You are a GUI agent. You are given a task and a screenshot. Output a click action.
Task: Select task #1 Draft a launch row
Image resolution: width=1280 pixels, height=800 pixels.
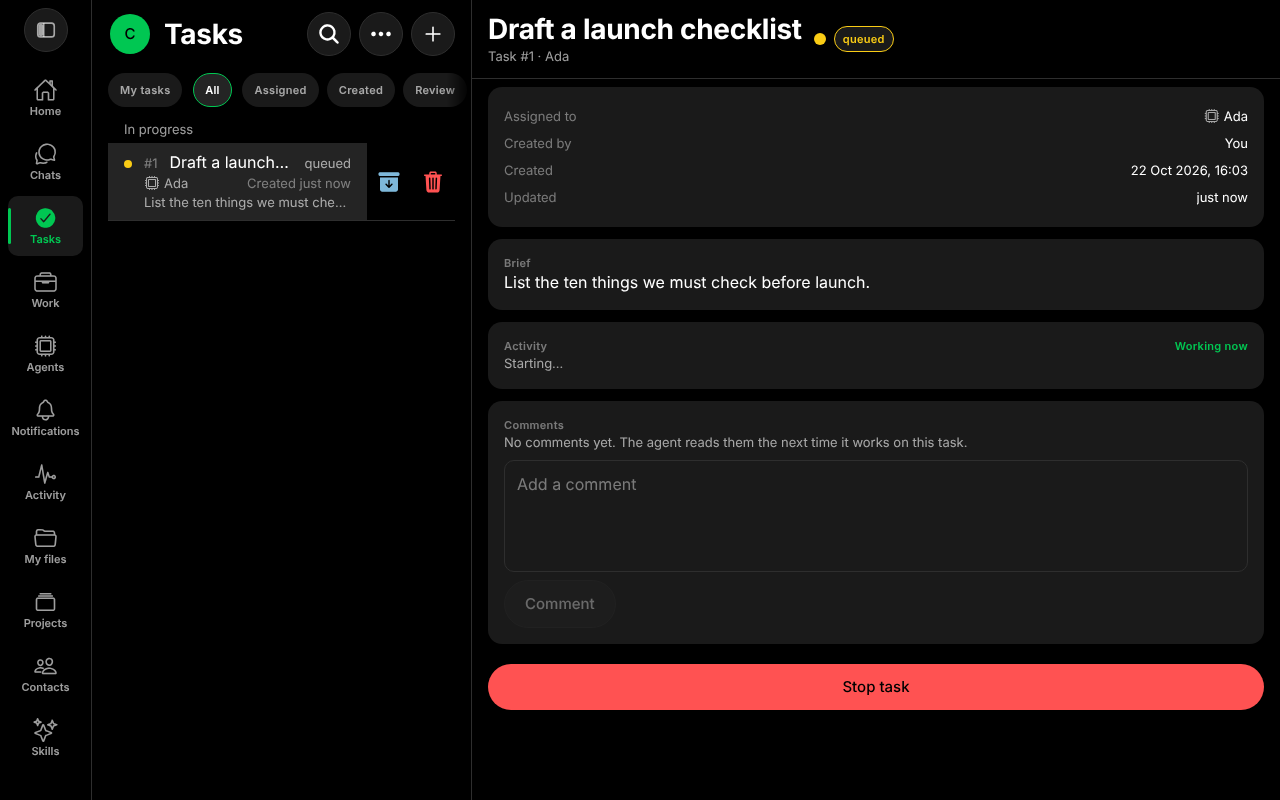(237, 182)
